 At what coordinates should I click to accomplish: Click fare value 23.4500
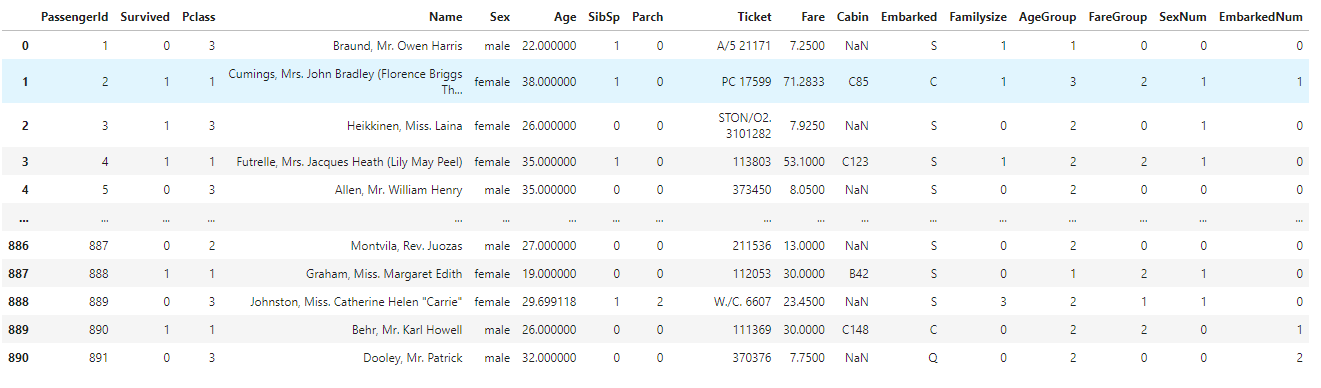(x=804, y=301)
